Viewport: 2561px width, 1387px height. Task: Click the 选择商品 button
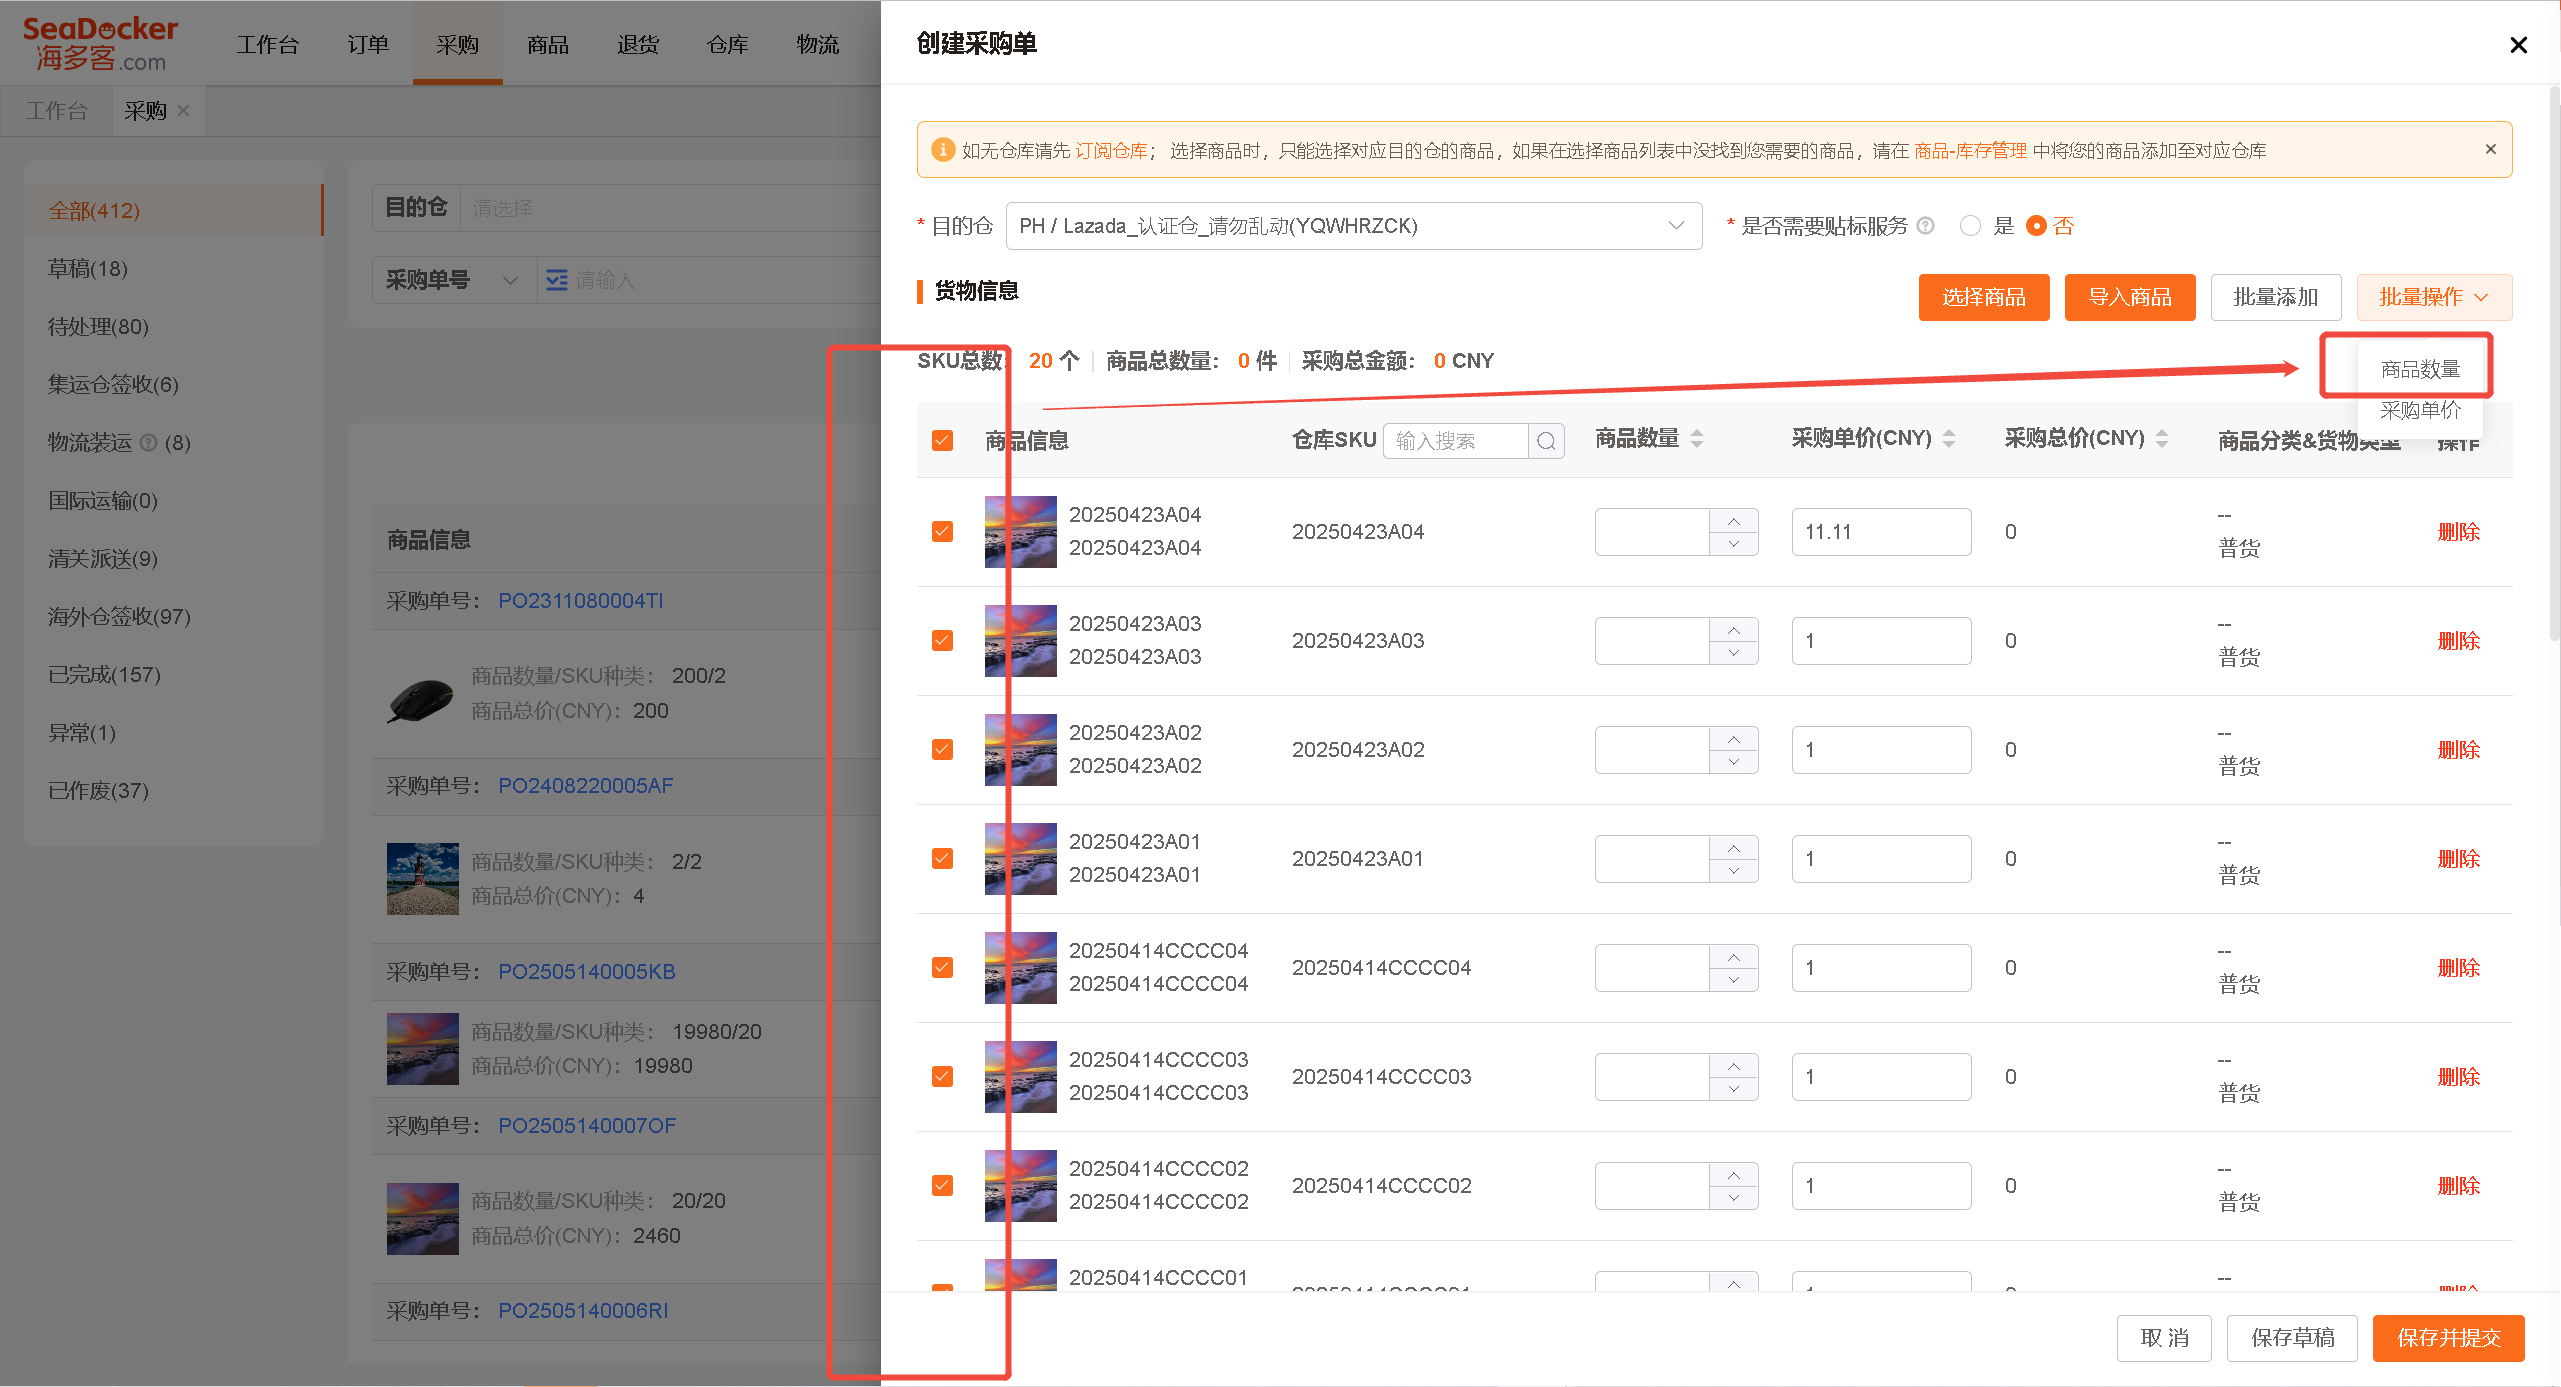click(x=1983, y=297)
